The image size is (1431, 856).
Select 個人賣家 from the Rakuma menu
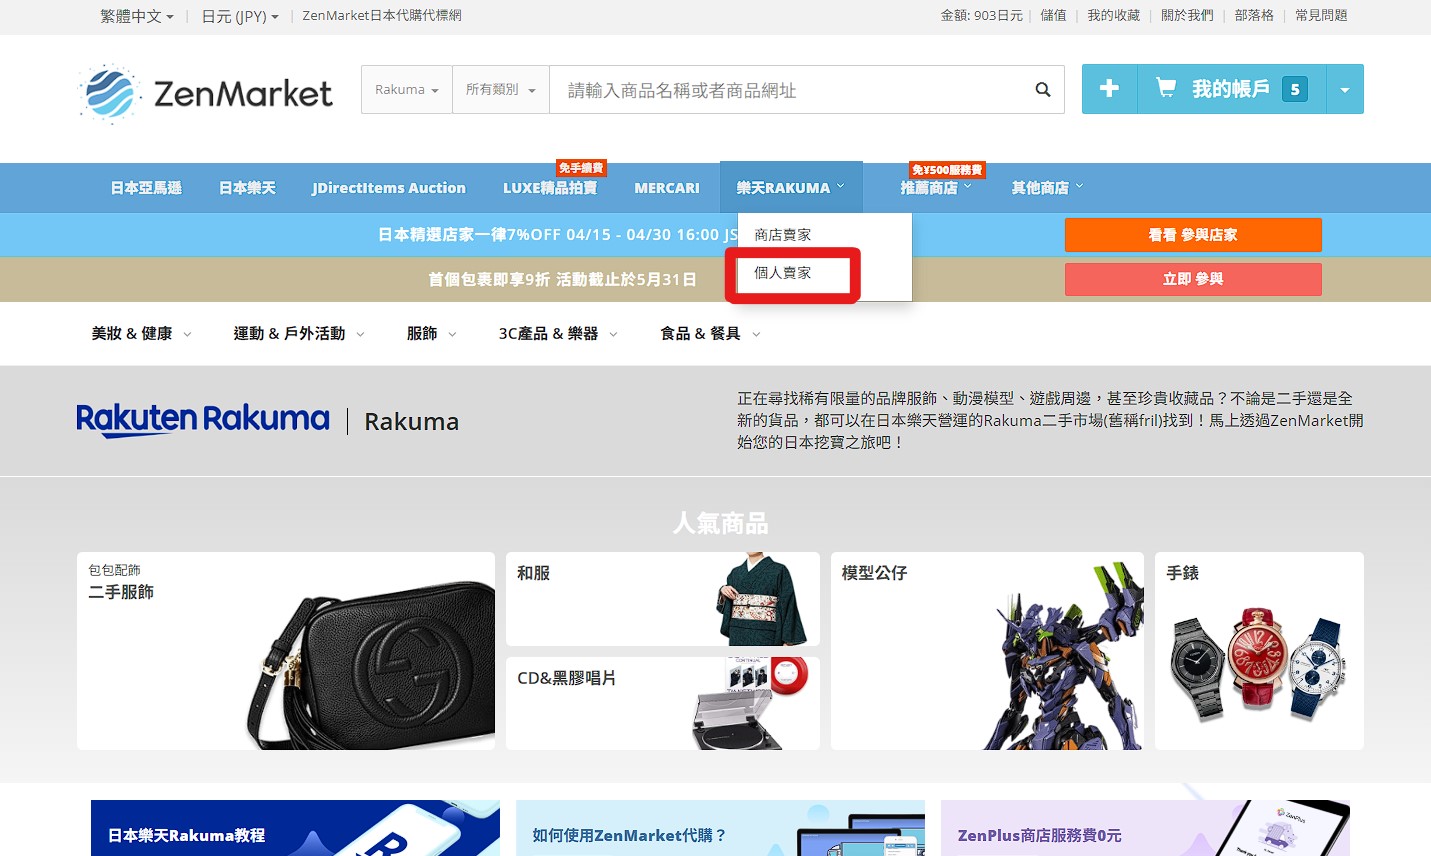pyautogui.click(x=783, y=273)
